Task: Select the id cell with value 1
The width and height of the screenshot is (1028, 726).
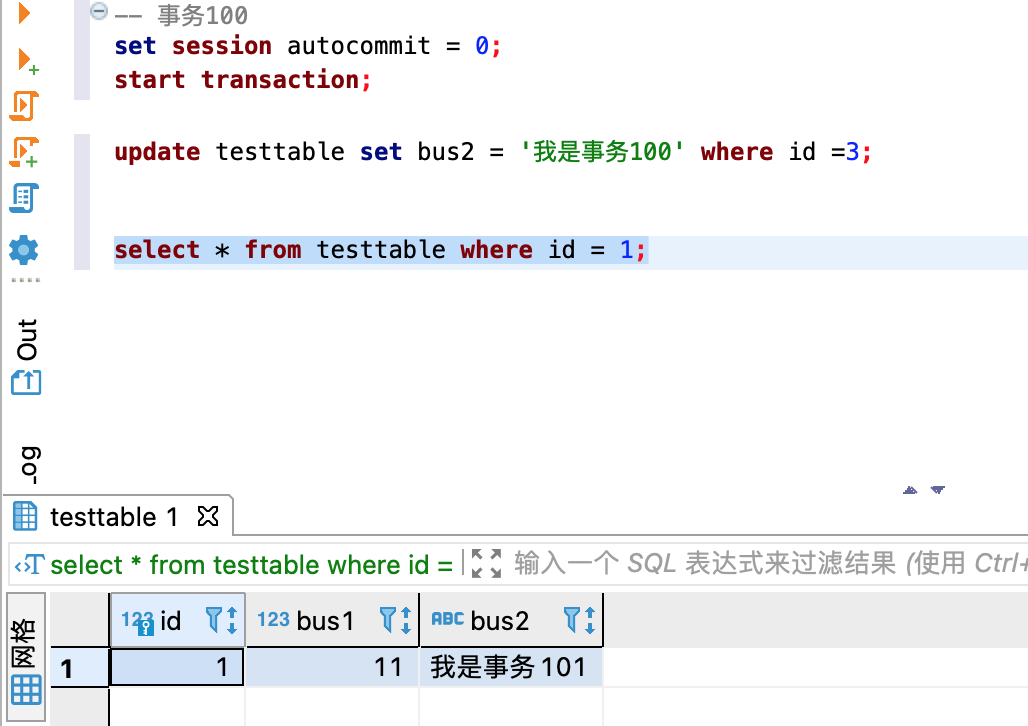Action: pos(177,668)
